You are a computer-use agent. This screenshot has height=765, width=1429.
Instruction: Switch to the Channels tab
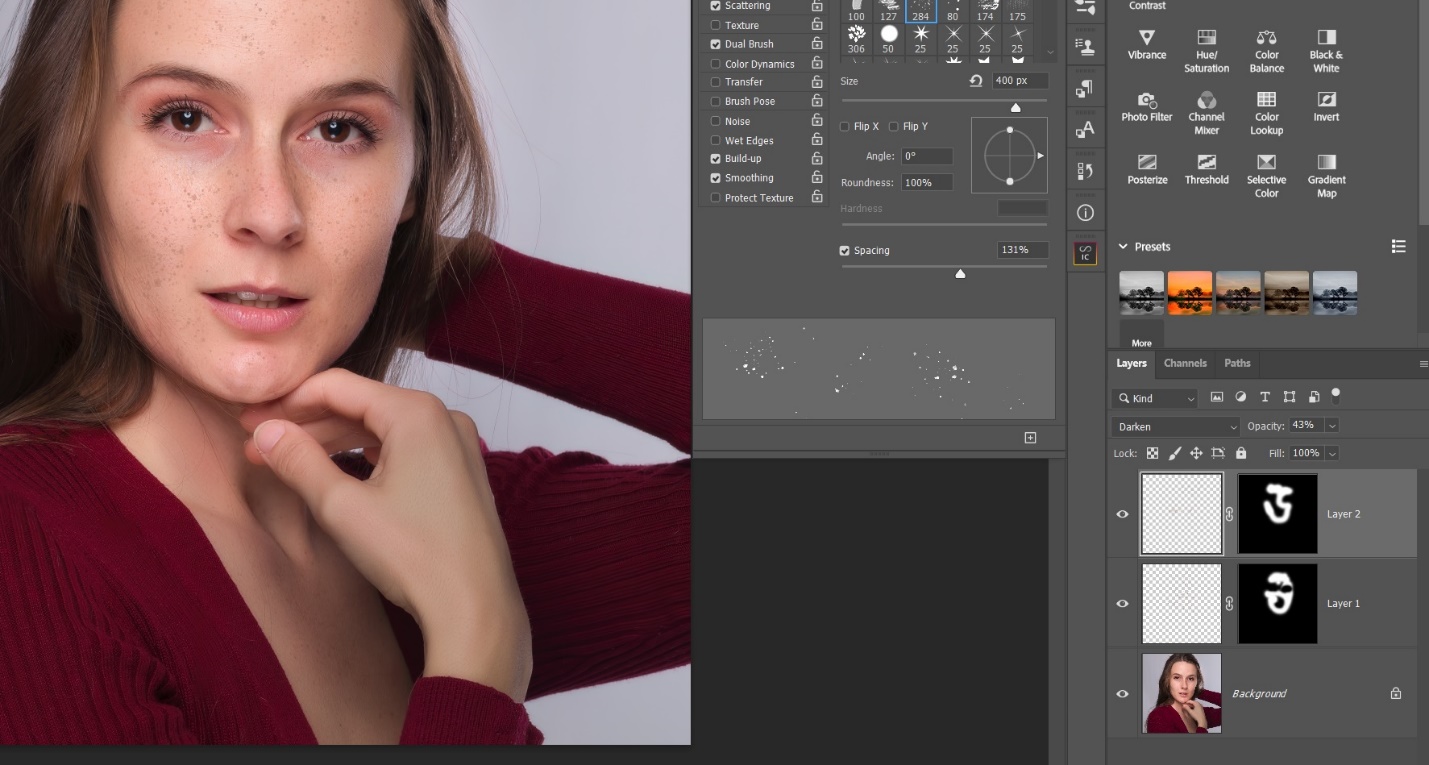pos(1185,363)
